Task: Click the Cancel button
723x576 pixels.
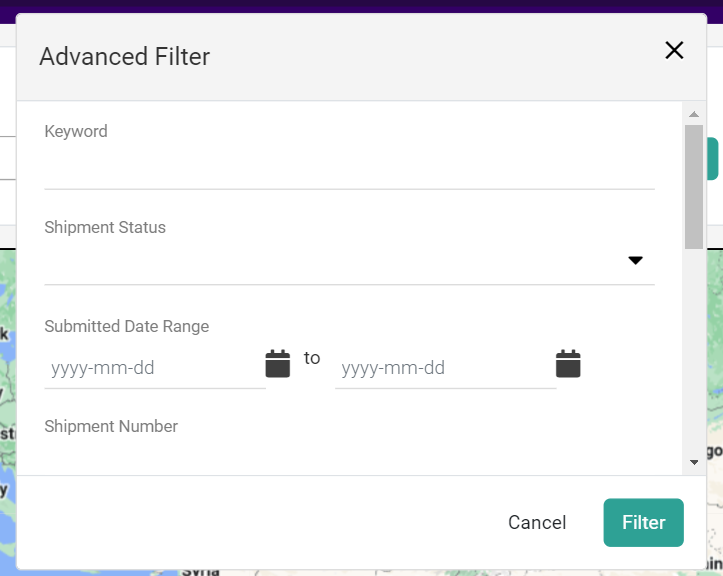Action: [537, 523]
